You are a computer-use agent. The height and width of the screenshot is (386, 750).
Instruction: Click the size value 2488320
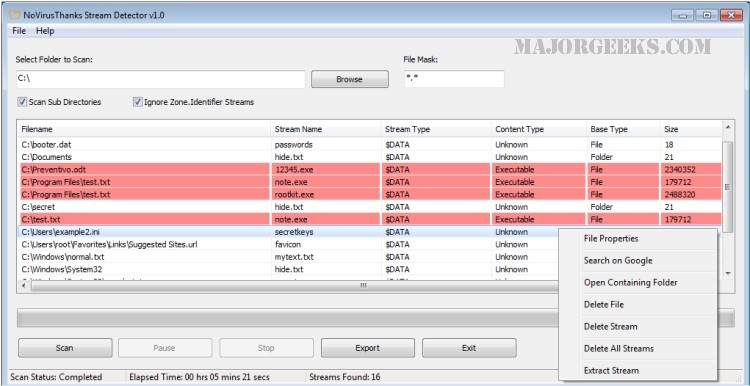click(679, 194)
